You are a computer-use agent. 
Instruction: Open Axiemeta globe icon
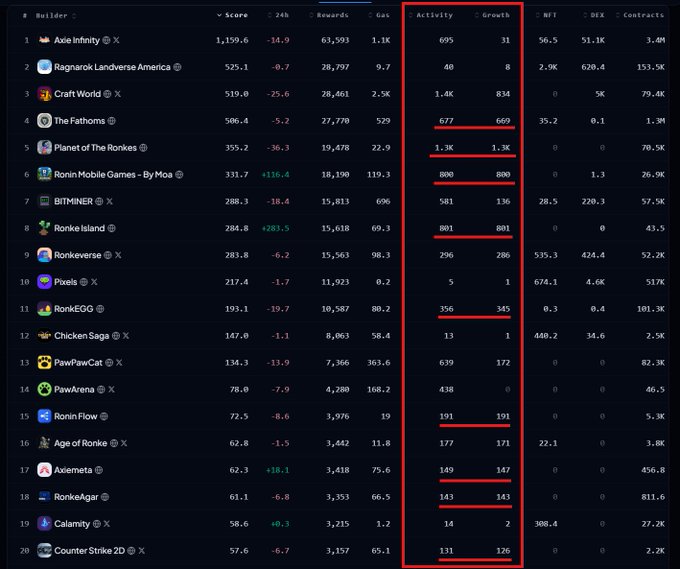99,471
